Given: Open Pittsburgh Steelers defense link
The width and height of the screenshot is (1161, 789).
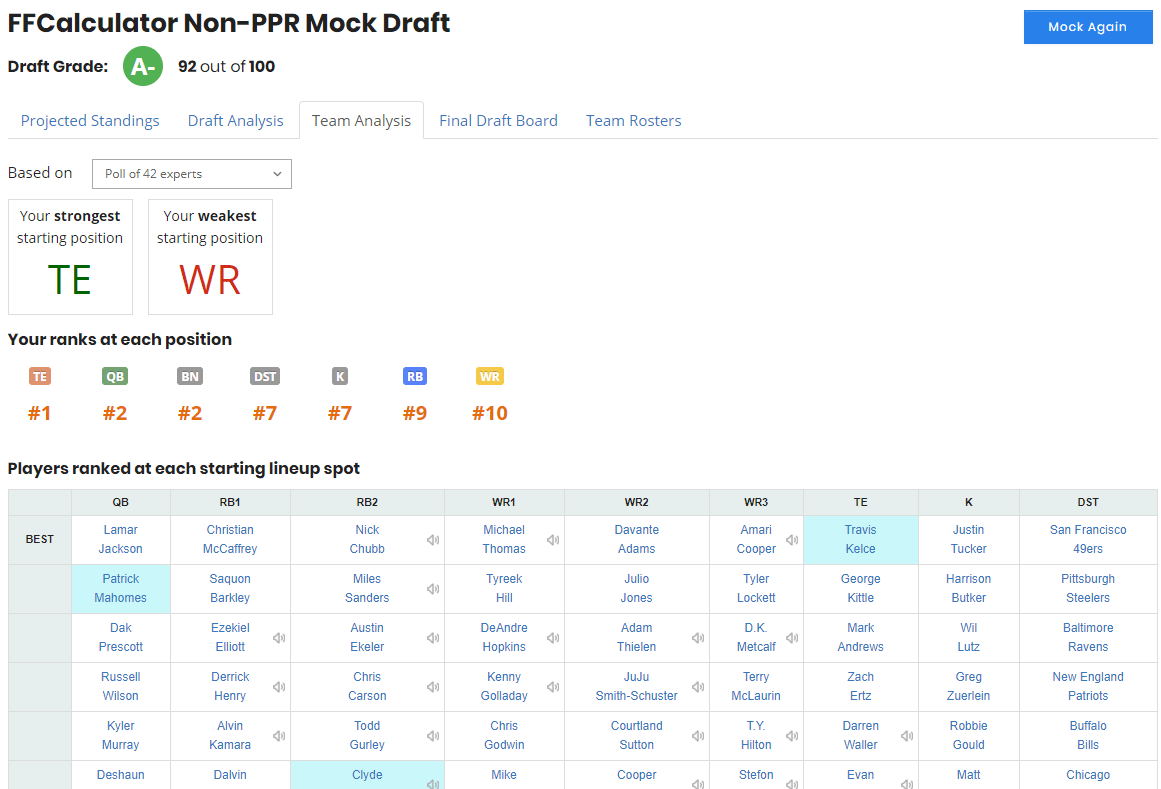Looking at the screenshot, I should pos(1088,588).
